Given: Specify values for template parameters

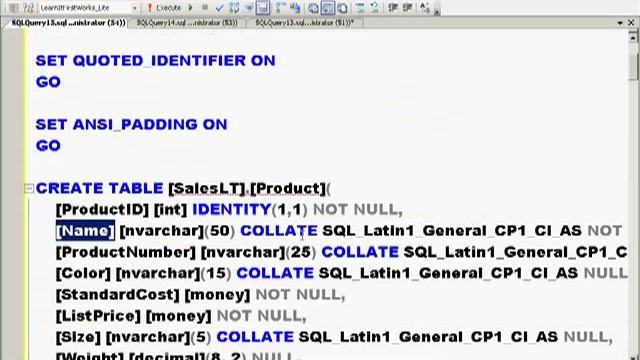Looking at the screenshot, I should tap(424, 7).
